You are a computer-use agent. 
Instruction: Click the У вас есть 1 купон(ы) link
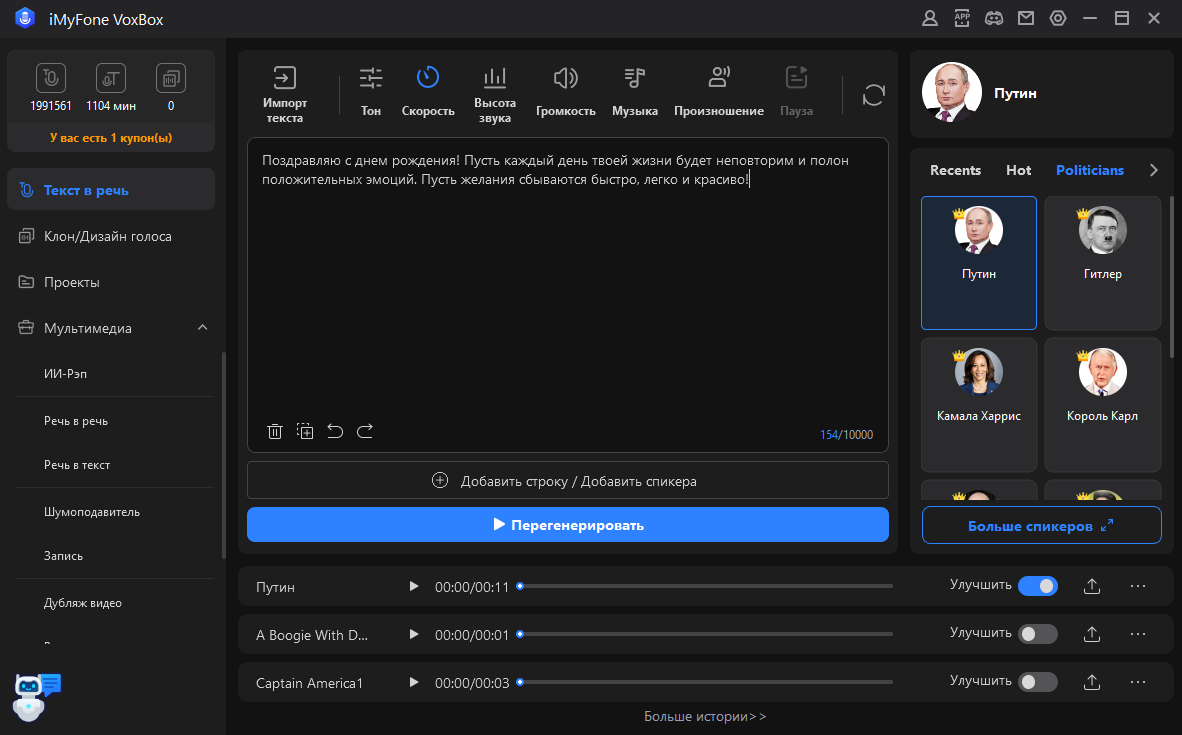[x=111, y=137]
